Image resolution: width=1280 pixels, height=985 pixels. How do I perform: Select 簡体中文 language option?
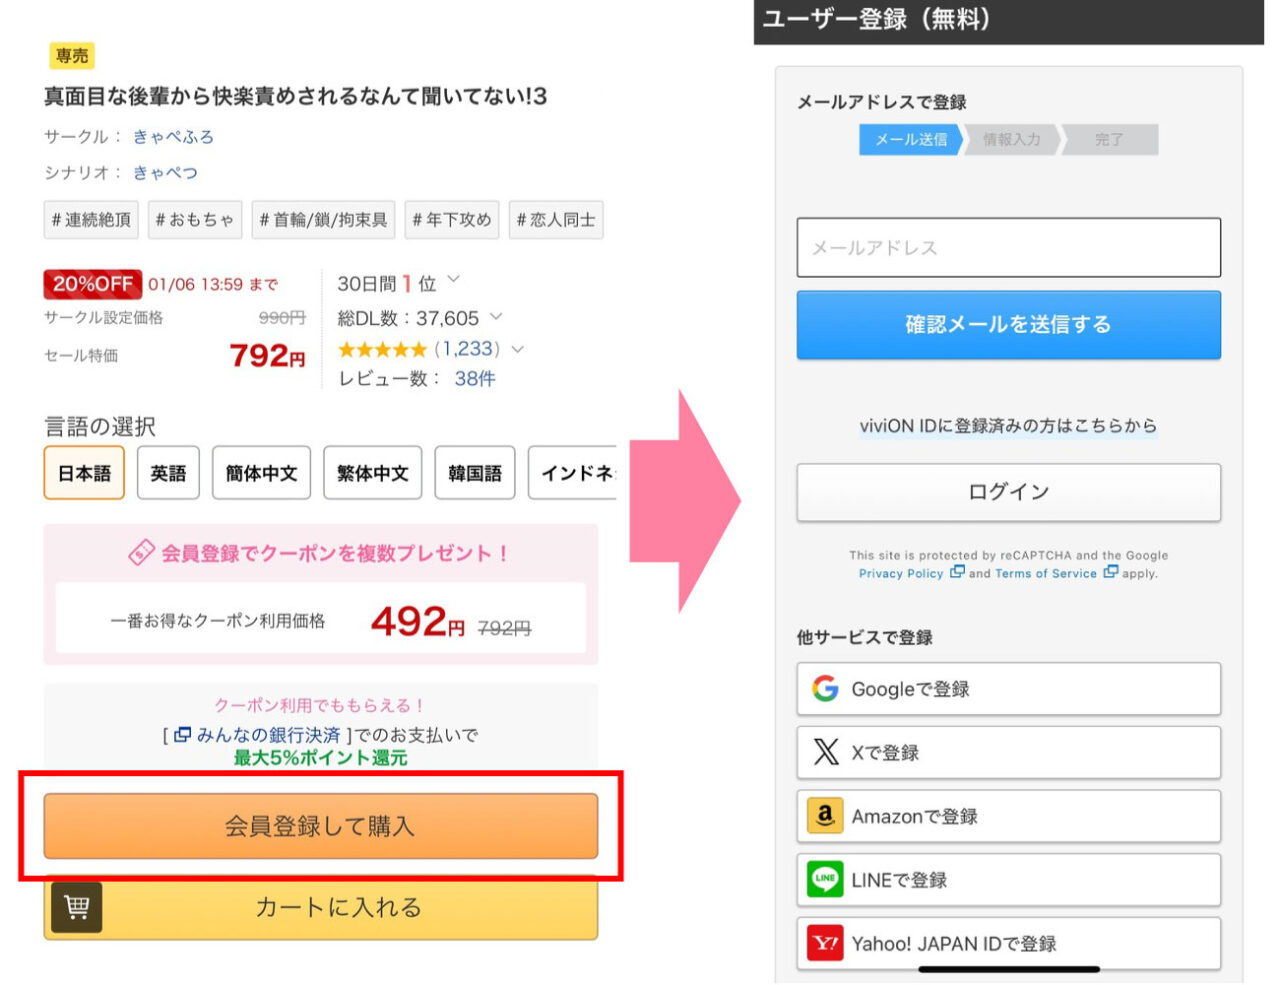pyautogui.click(x=261, y=473)
